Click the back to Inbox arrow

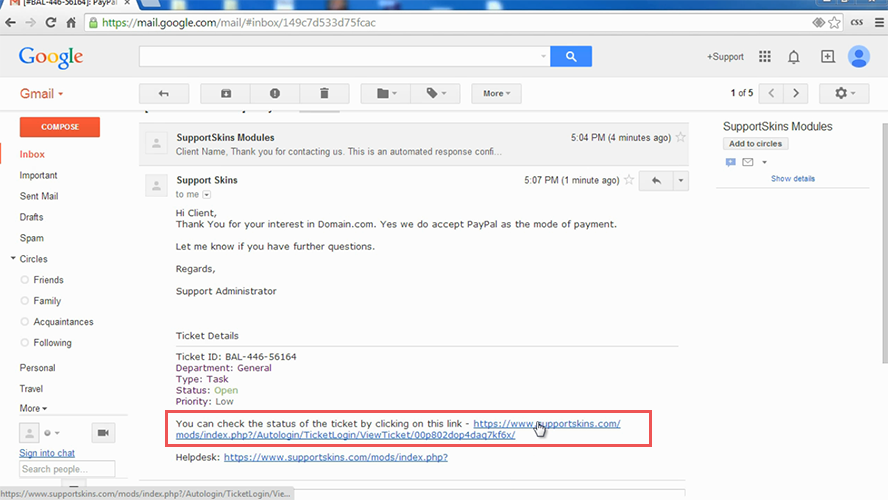click(164, 93)
